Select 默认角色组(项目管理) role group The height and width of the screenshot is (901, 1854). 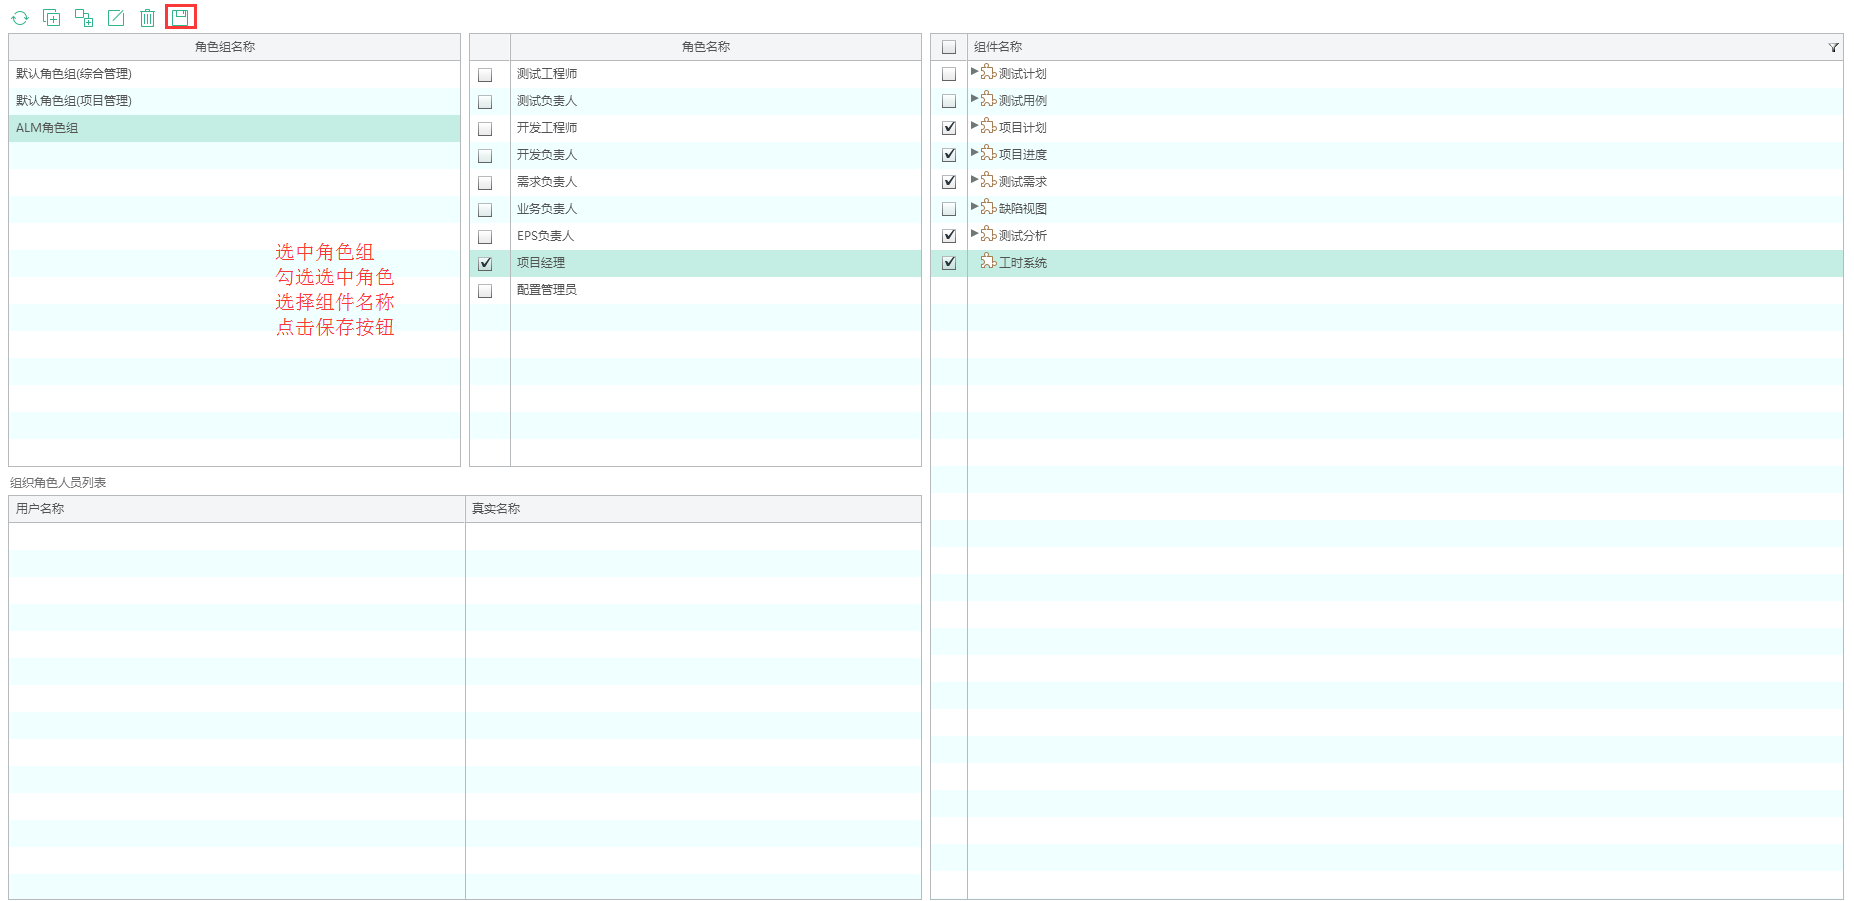coord(74,101)
